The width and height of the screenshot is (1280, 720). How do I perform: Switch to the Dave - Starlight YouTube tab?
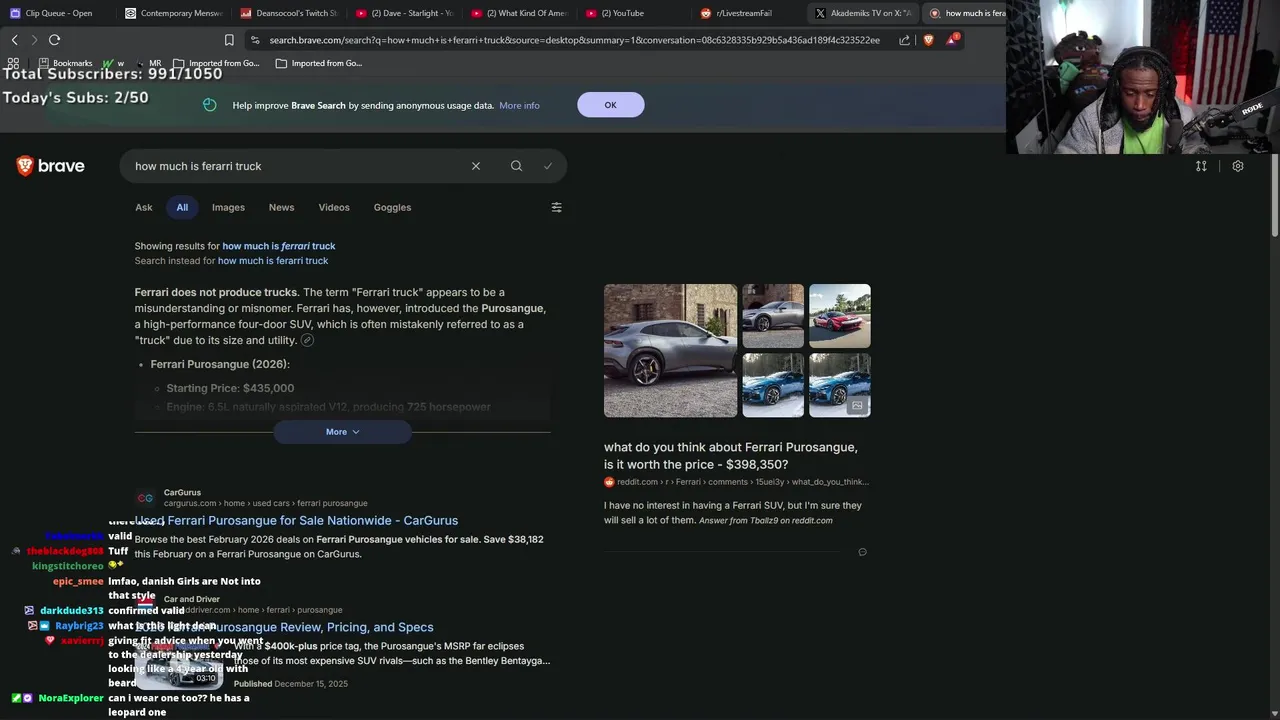pos(403,13)
